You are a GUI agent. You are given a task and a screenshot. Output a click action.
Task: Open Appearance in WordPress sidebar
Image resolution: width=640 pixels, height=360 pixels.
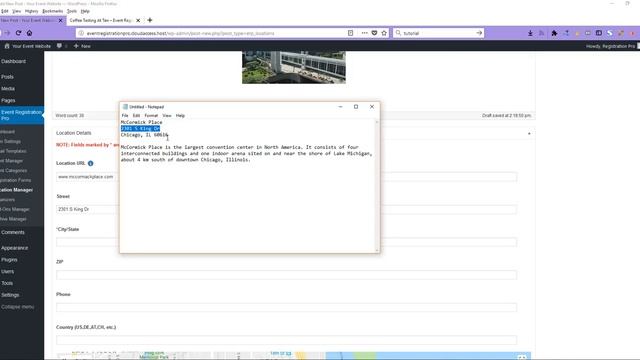14,248
